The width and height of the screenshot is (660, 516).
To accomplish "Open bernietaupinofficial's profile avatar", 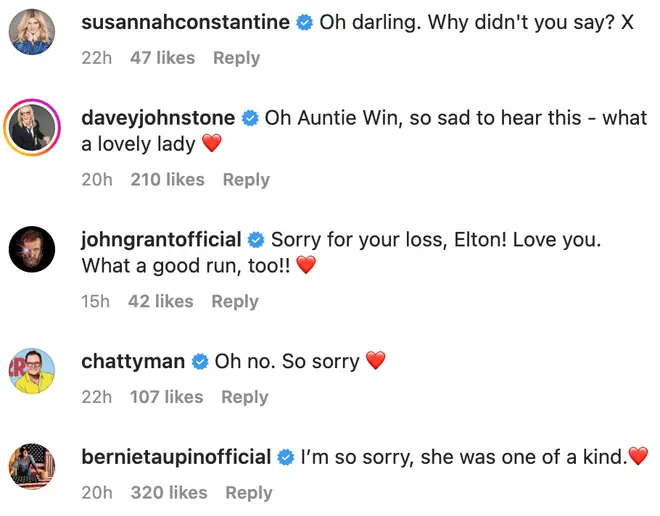I will pos(32,466).
